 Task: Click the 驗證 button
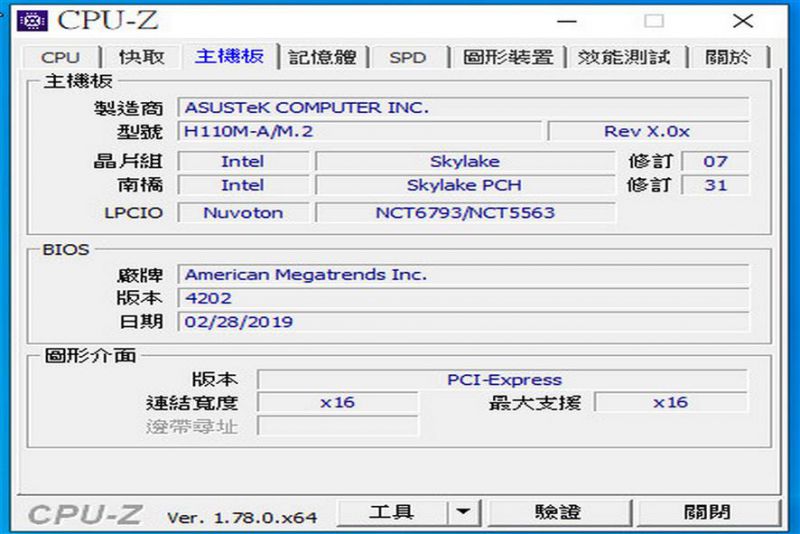point(558,512)
